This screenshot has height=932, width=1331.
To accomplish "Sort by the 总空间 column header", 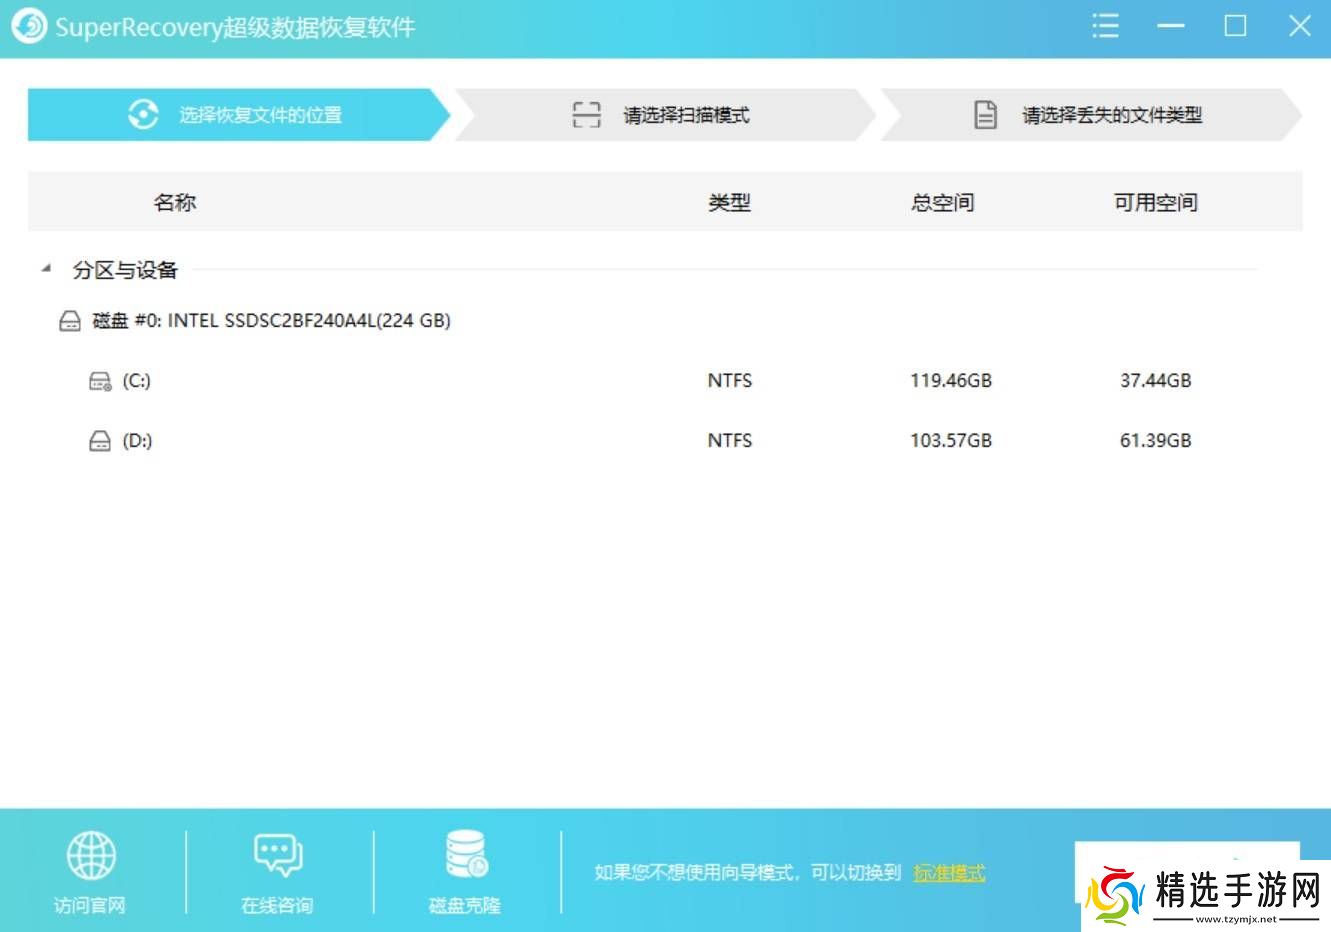I will 942,203.
